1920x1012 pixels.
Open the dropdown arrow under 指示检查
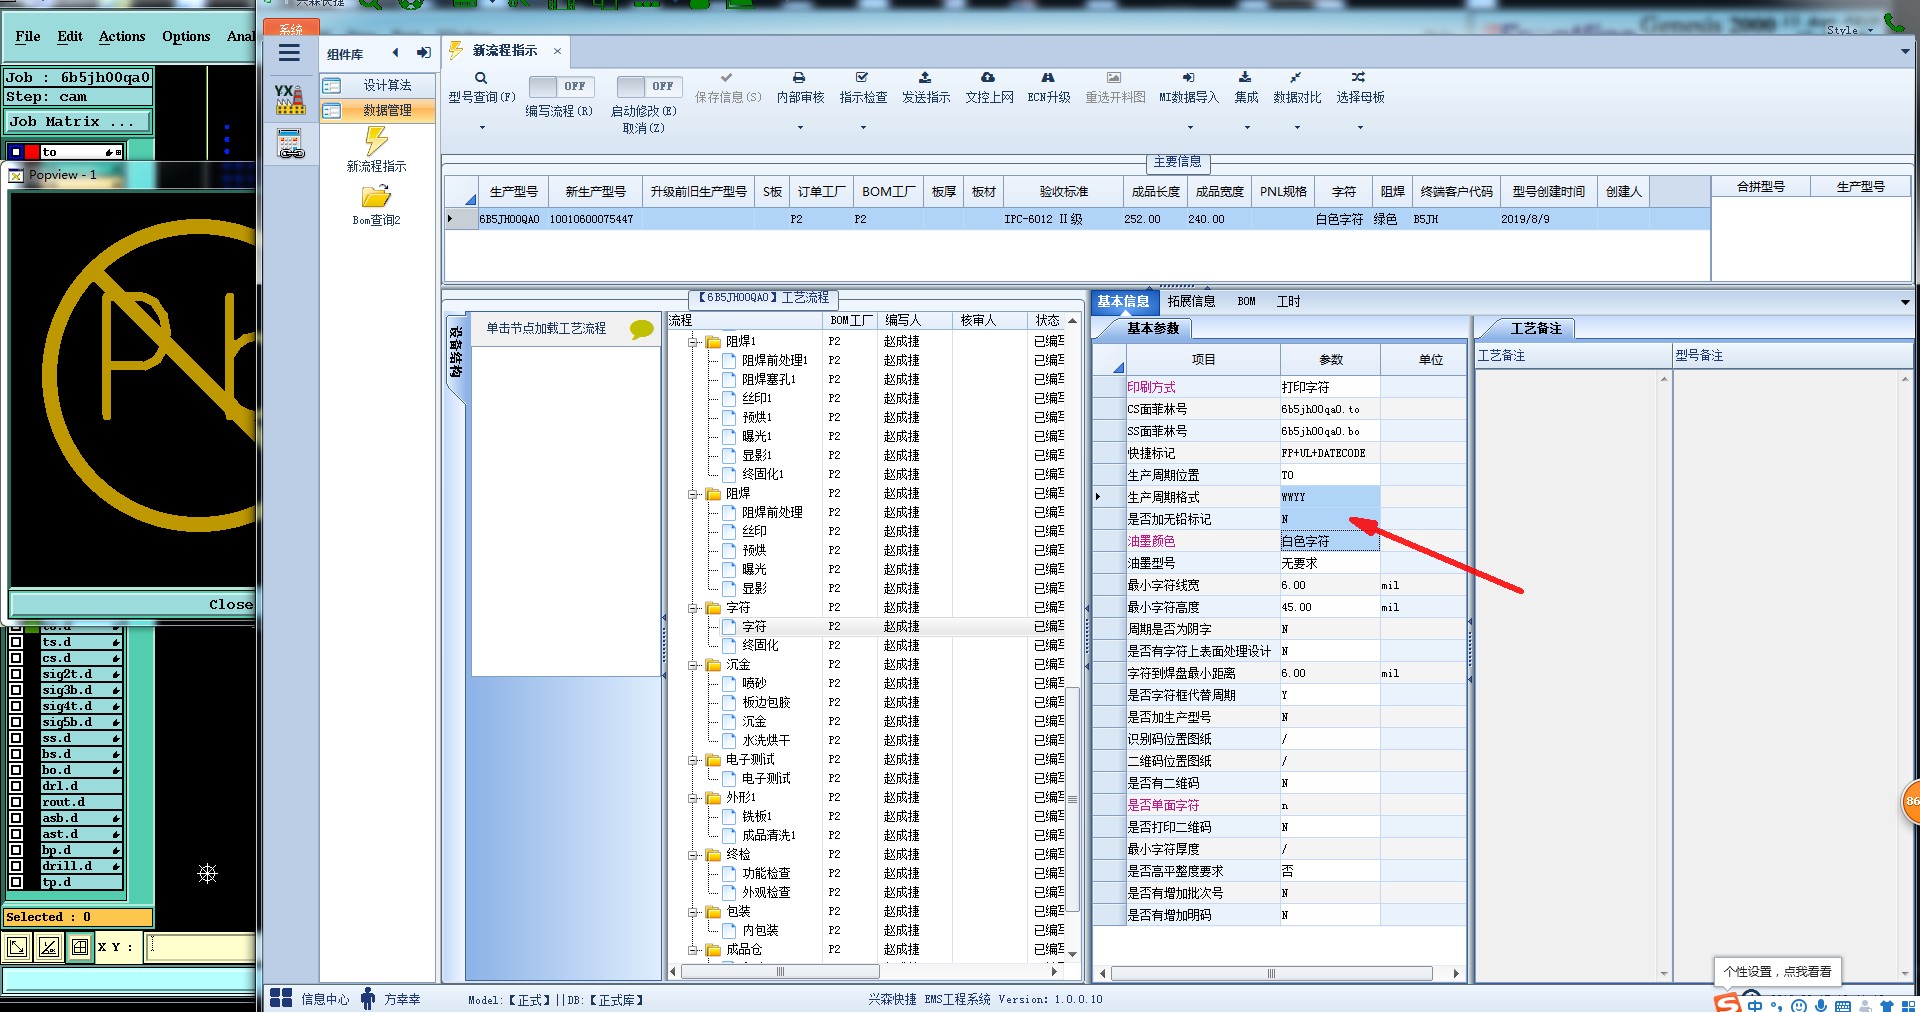[863, 128]
